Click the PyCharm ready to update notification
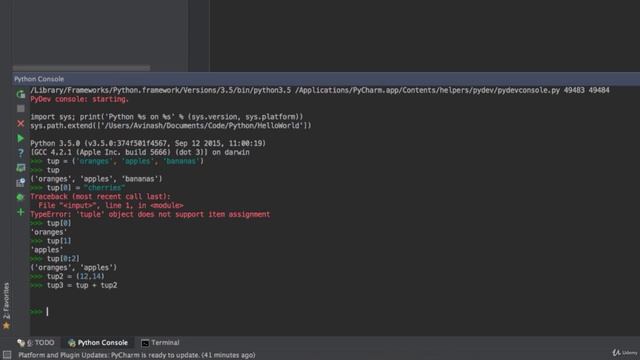 [x=137, y=355]
